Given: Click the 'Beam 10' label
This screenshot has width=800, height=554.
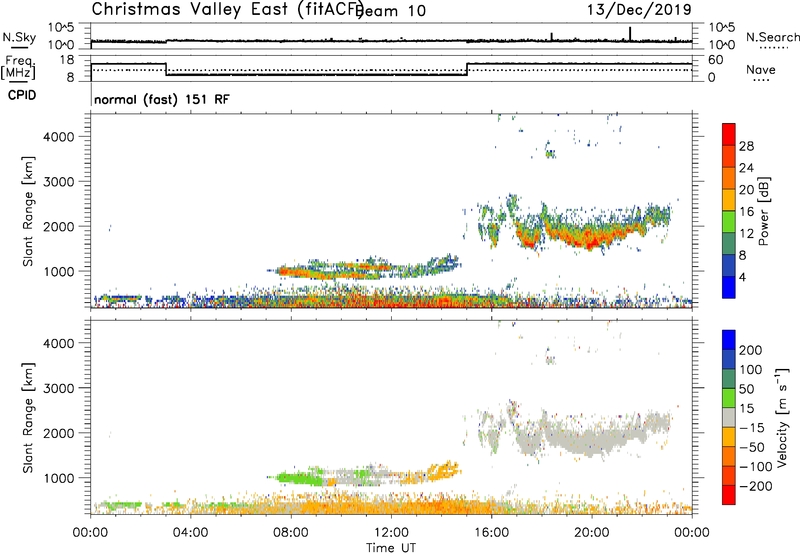Looking at the screenshot, I should (392, 11).
